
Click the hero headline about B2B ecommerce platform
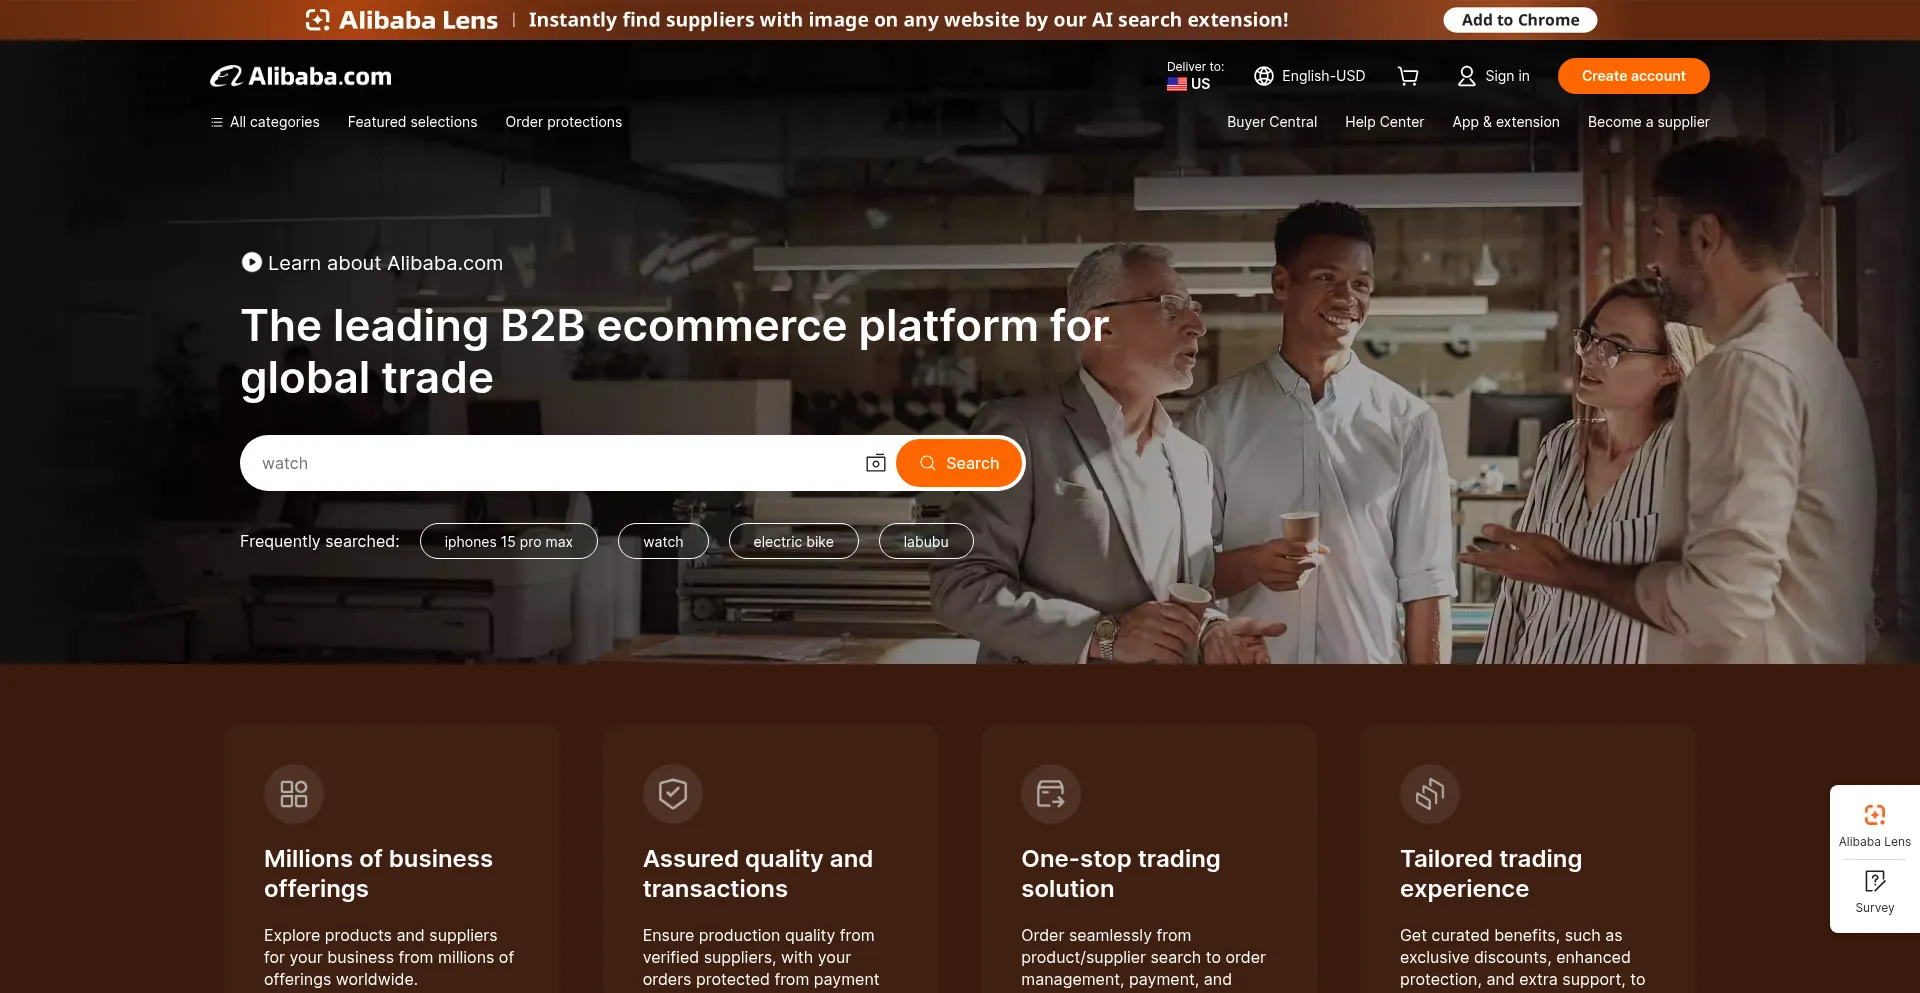coord(675,352)
